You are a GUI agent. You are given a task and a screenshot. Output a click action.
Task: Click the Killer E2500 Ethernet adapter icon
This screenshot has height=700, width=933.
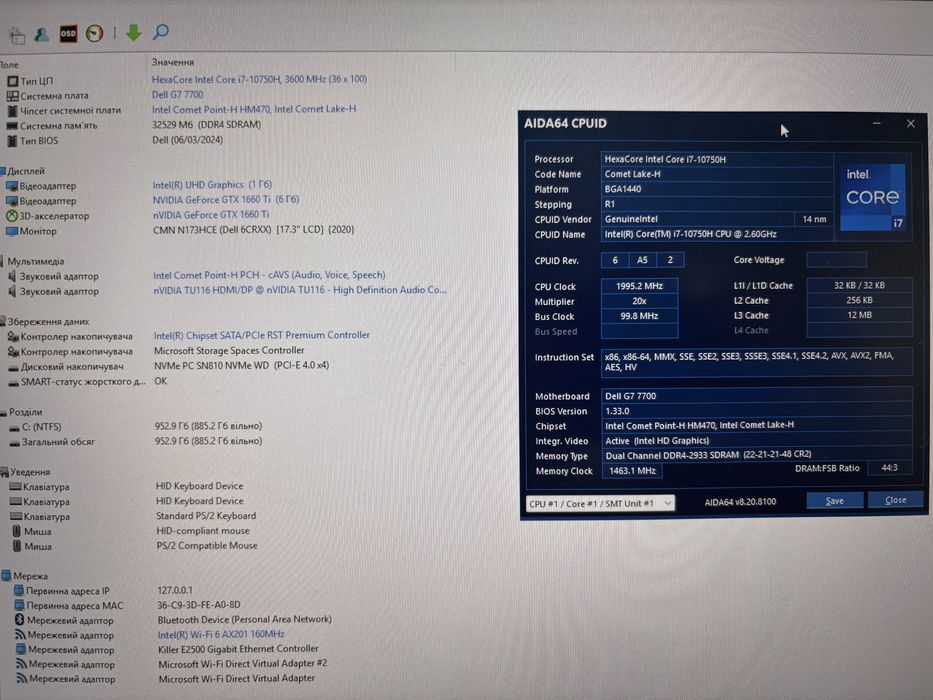coord(21,649)
